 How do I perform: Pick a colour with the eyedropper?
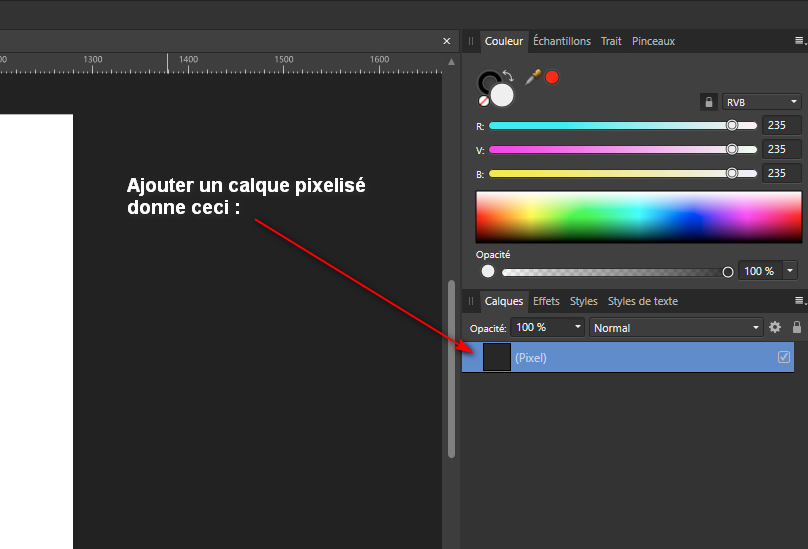(533, 77)
